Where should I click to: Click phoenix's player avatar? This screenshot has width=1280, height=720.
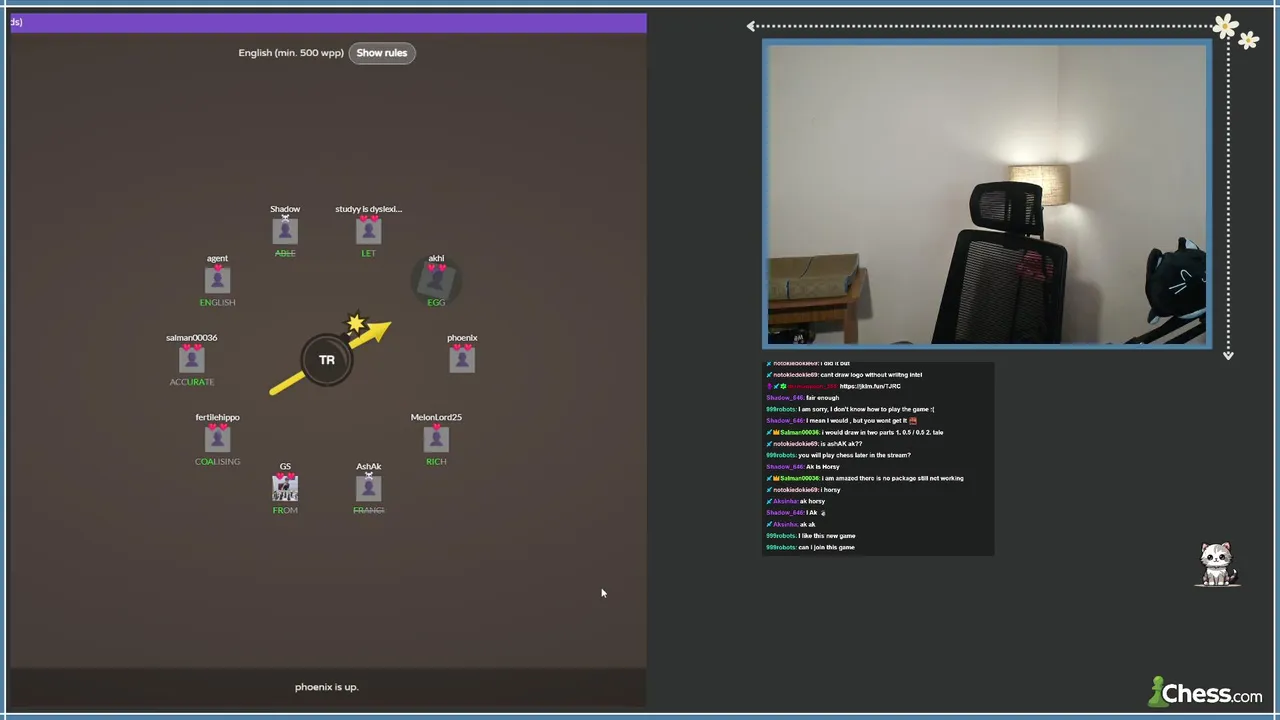[462, 360]
